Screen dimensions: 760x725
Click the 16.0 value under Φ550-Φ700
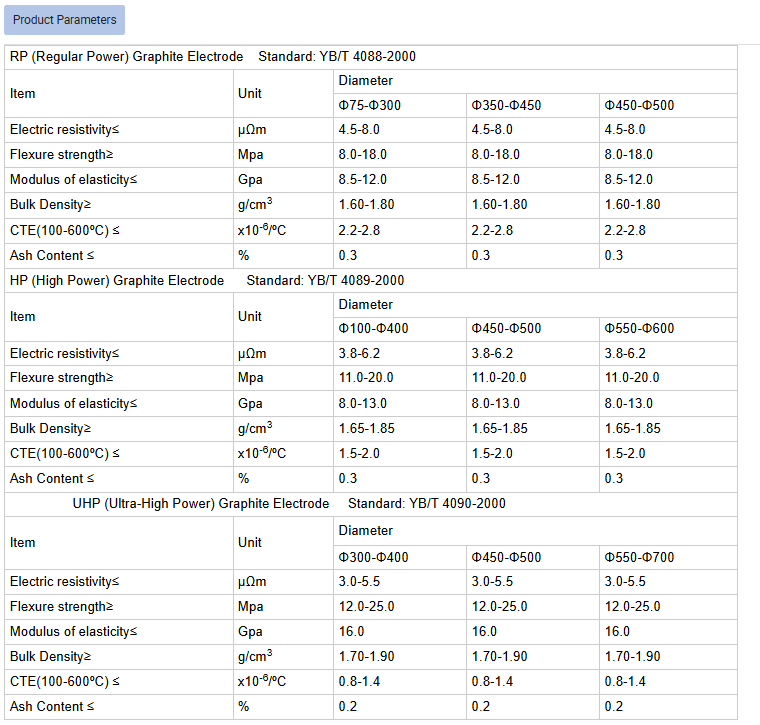(x=617, y=632)
